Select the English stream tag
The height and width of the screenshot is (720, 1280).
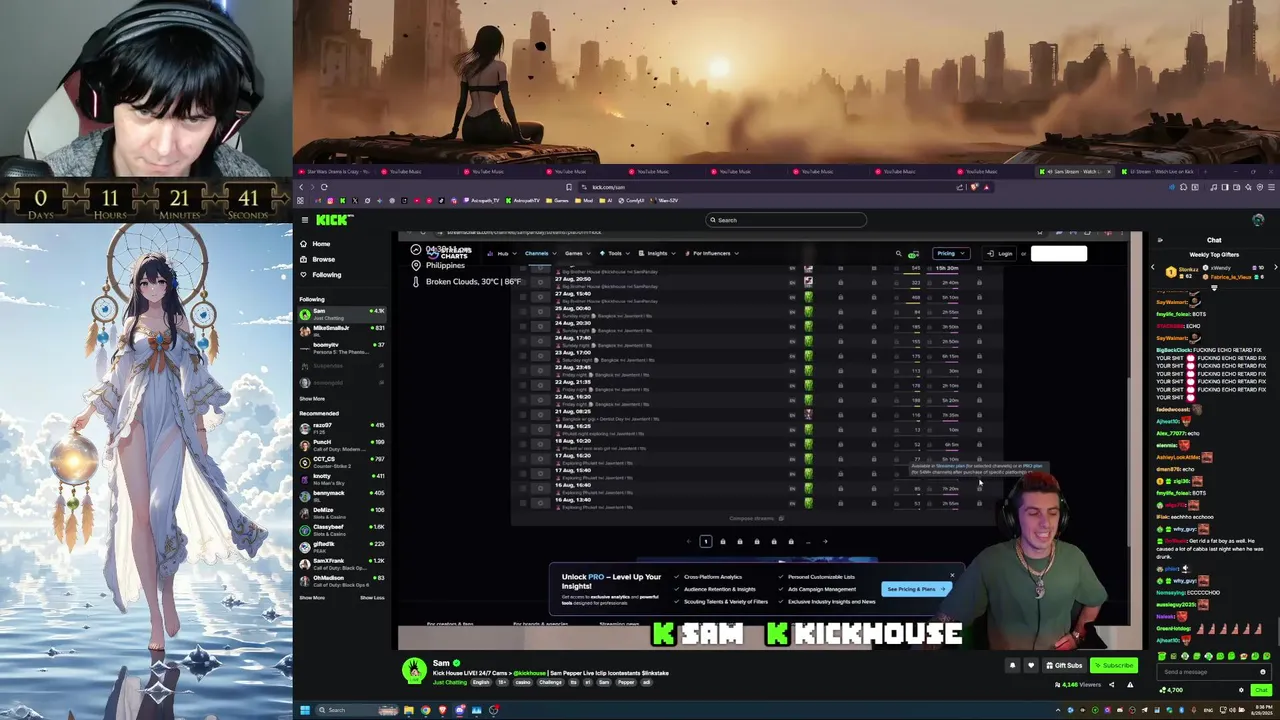[x=480, y=682]
